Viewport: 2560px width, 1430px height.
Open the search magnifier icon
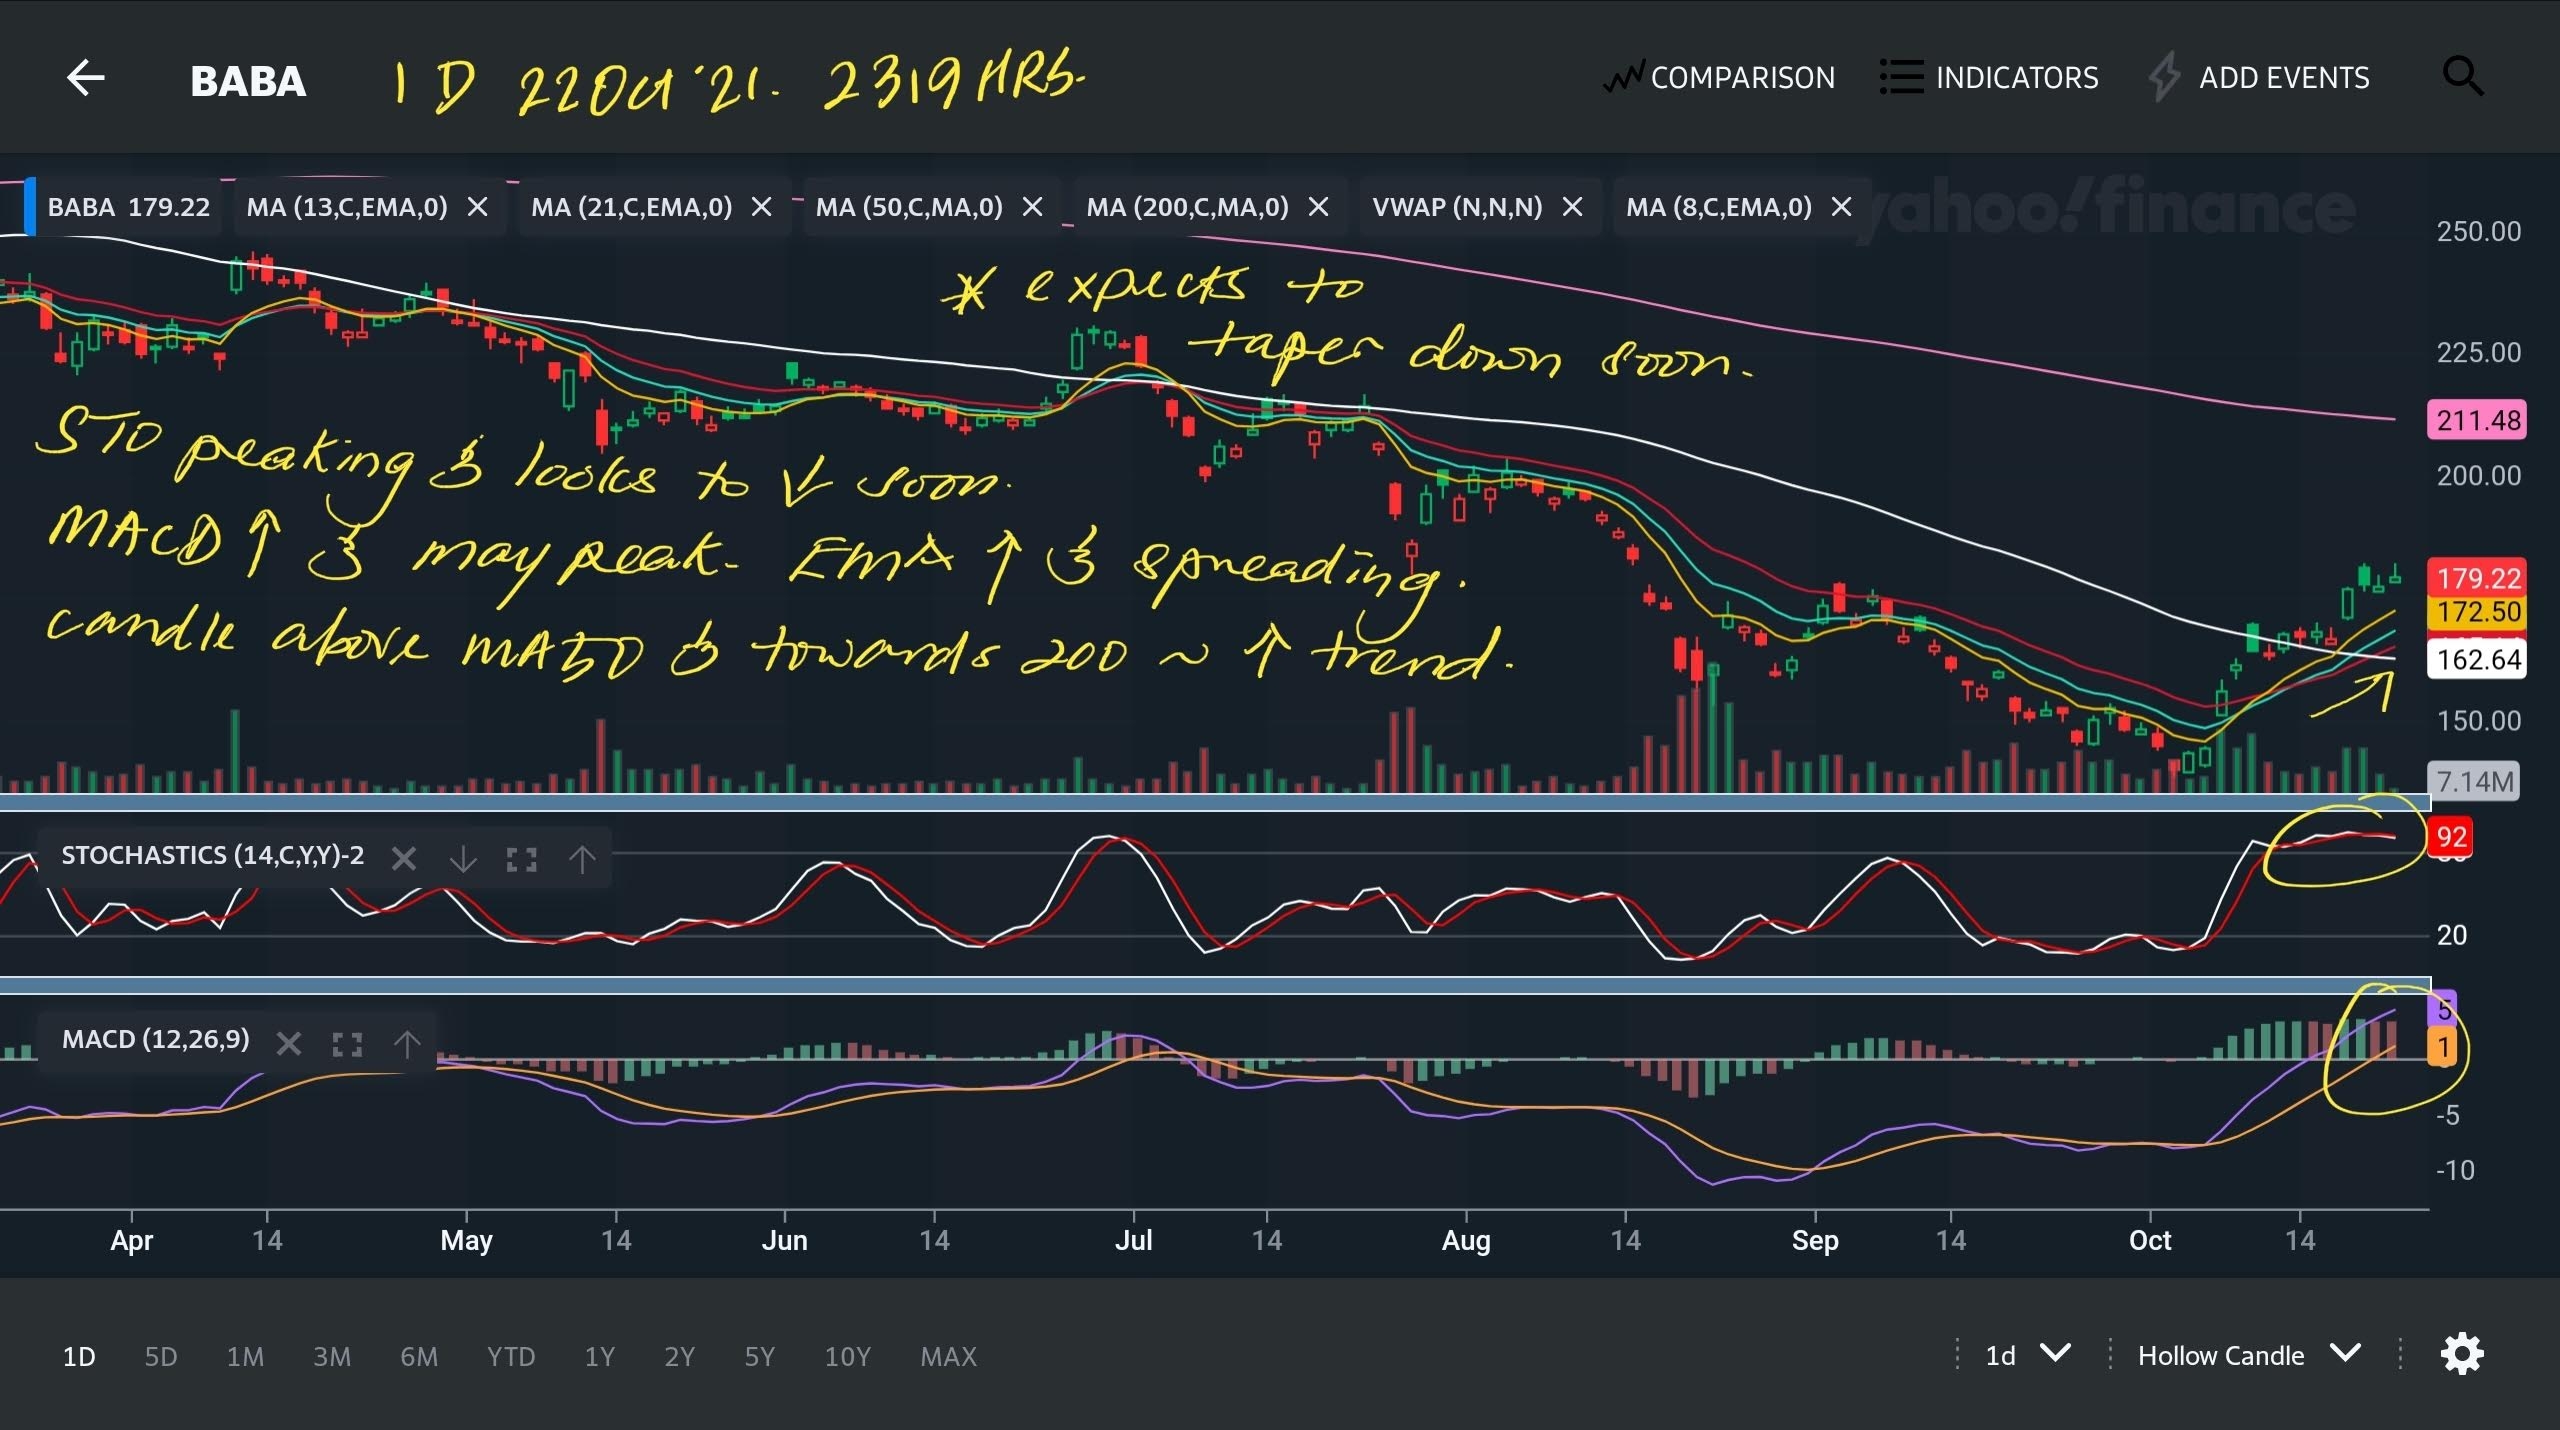coord(2462,76)
